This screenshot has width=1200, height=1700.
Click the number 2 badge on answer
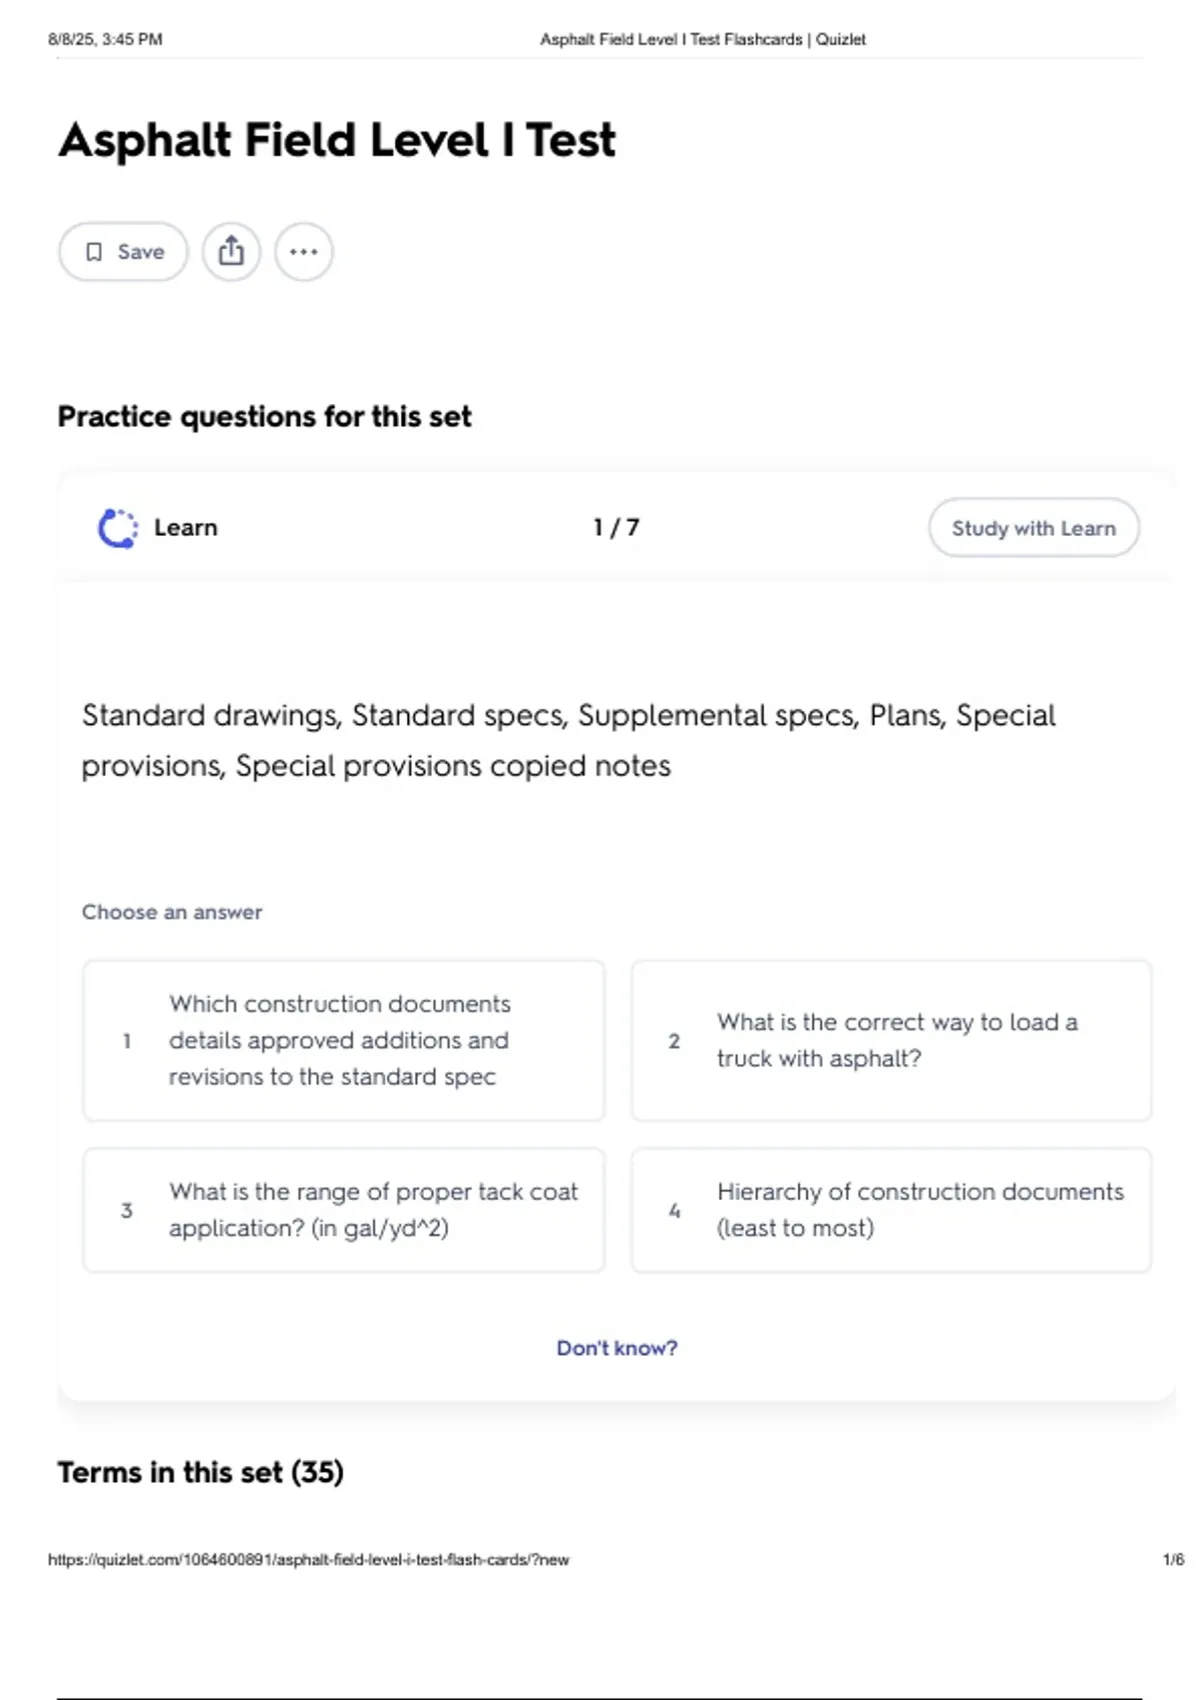point(674,1041)
